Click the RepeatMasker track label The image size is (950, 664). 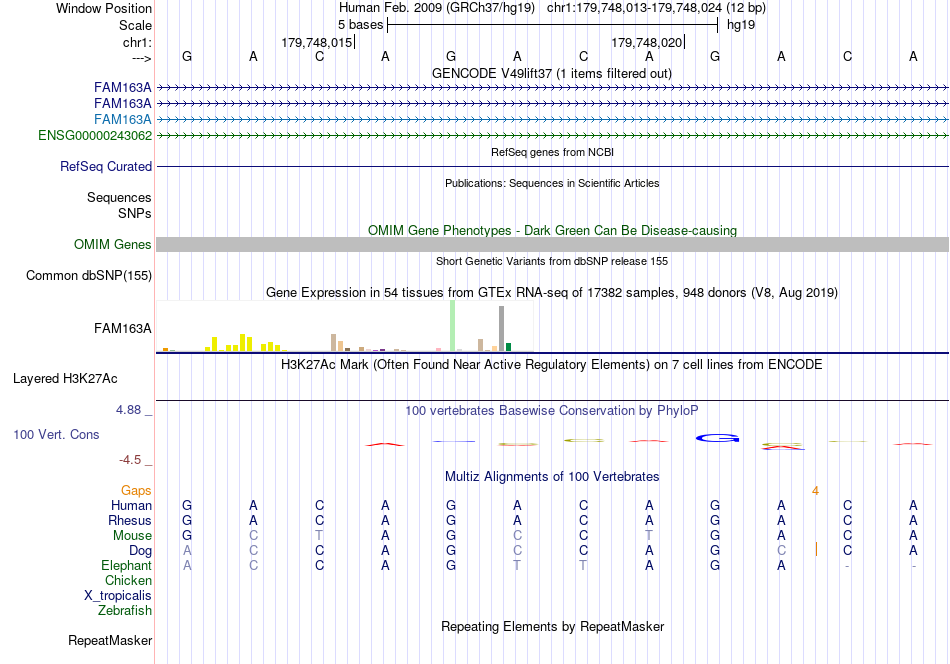click(x=110, y=641)
